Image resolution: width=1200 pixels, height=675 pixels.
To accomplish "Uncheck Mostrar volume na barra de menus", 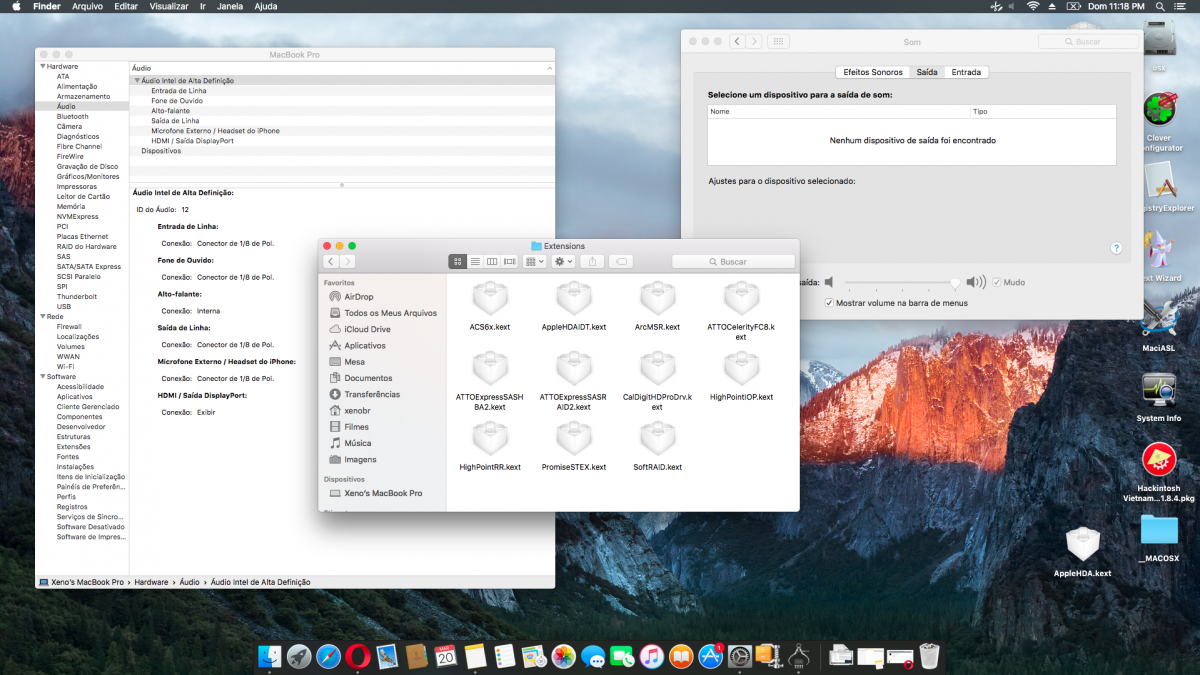I will tap(829, 303).
